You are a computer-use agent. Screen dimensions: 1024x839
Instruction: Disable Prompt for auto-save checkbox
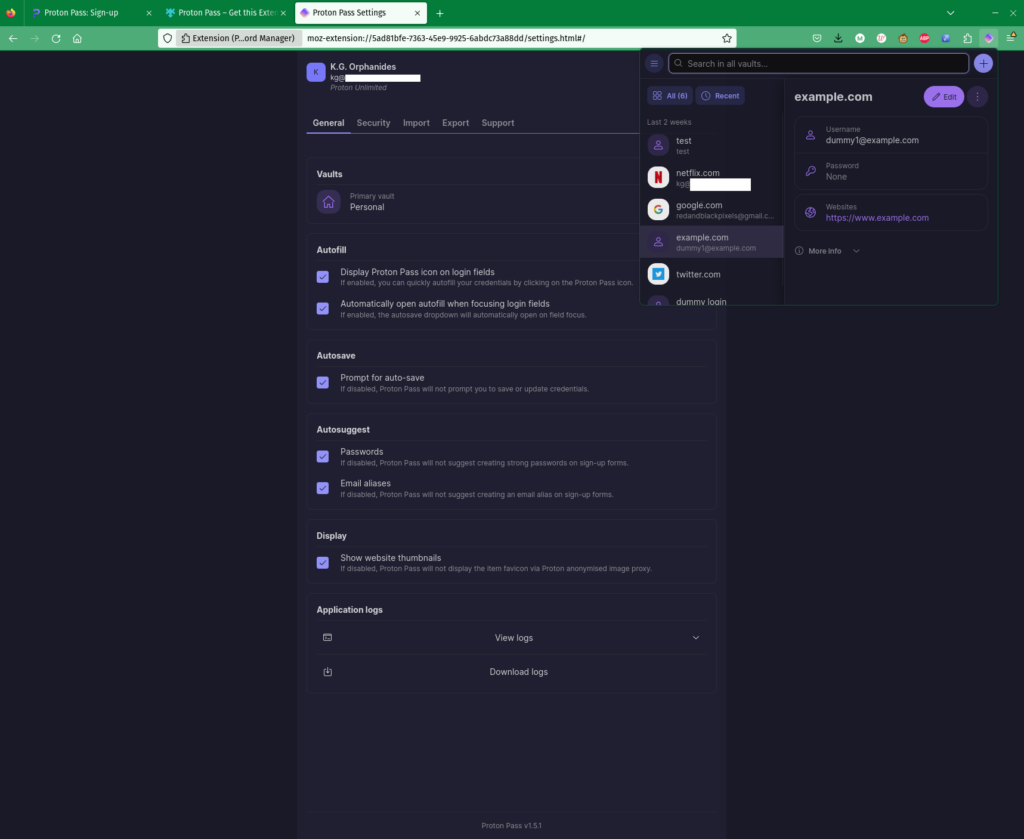pyautogui.click(x=323, y=383)
